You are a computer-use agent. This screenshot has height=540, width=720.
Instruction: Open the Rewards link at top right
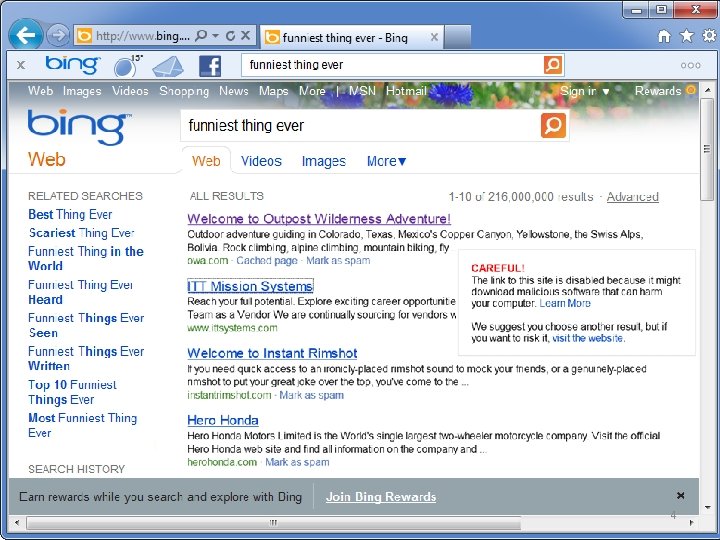pos(658,91)
